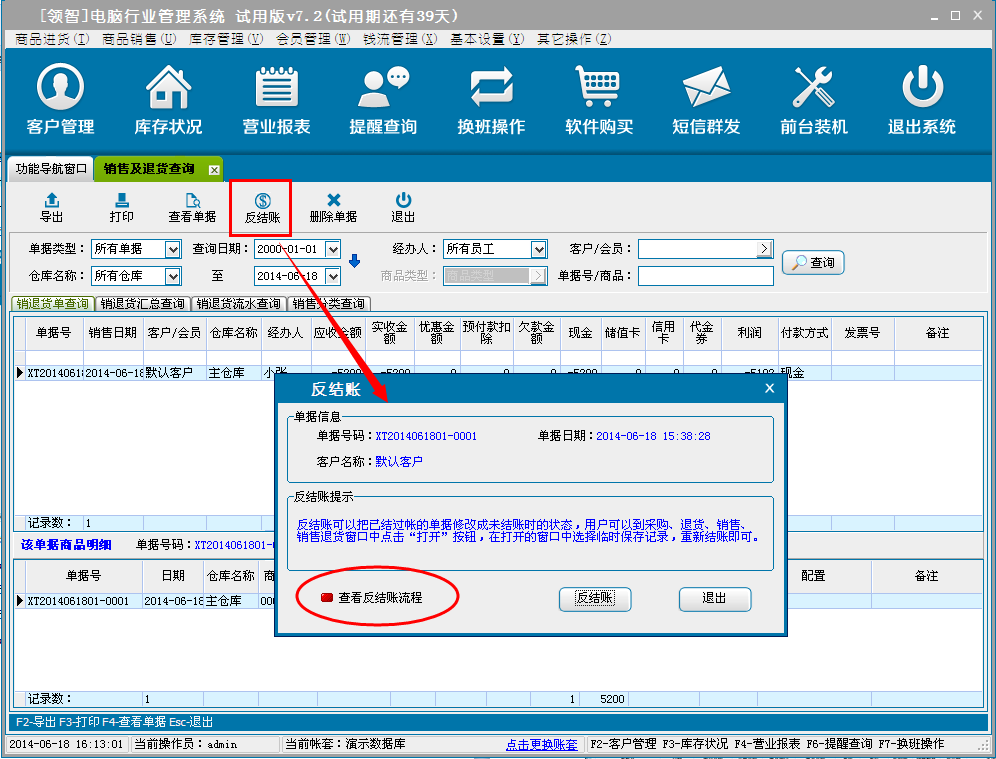Open 软件购买 shopping cart icon
The width and height of the screenshot is (996, 759).
(x=599, y=100)
